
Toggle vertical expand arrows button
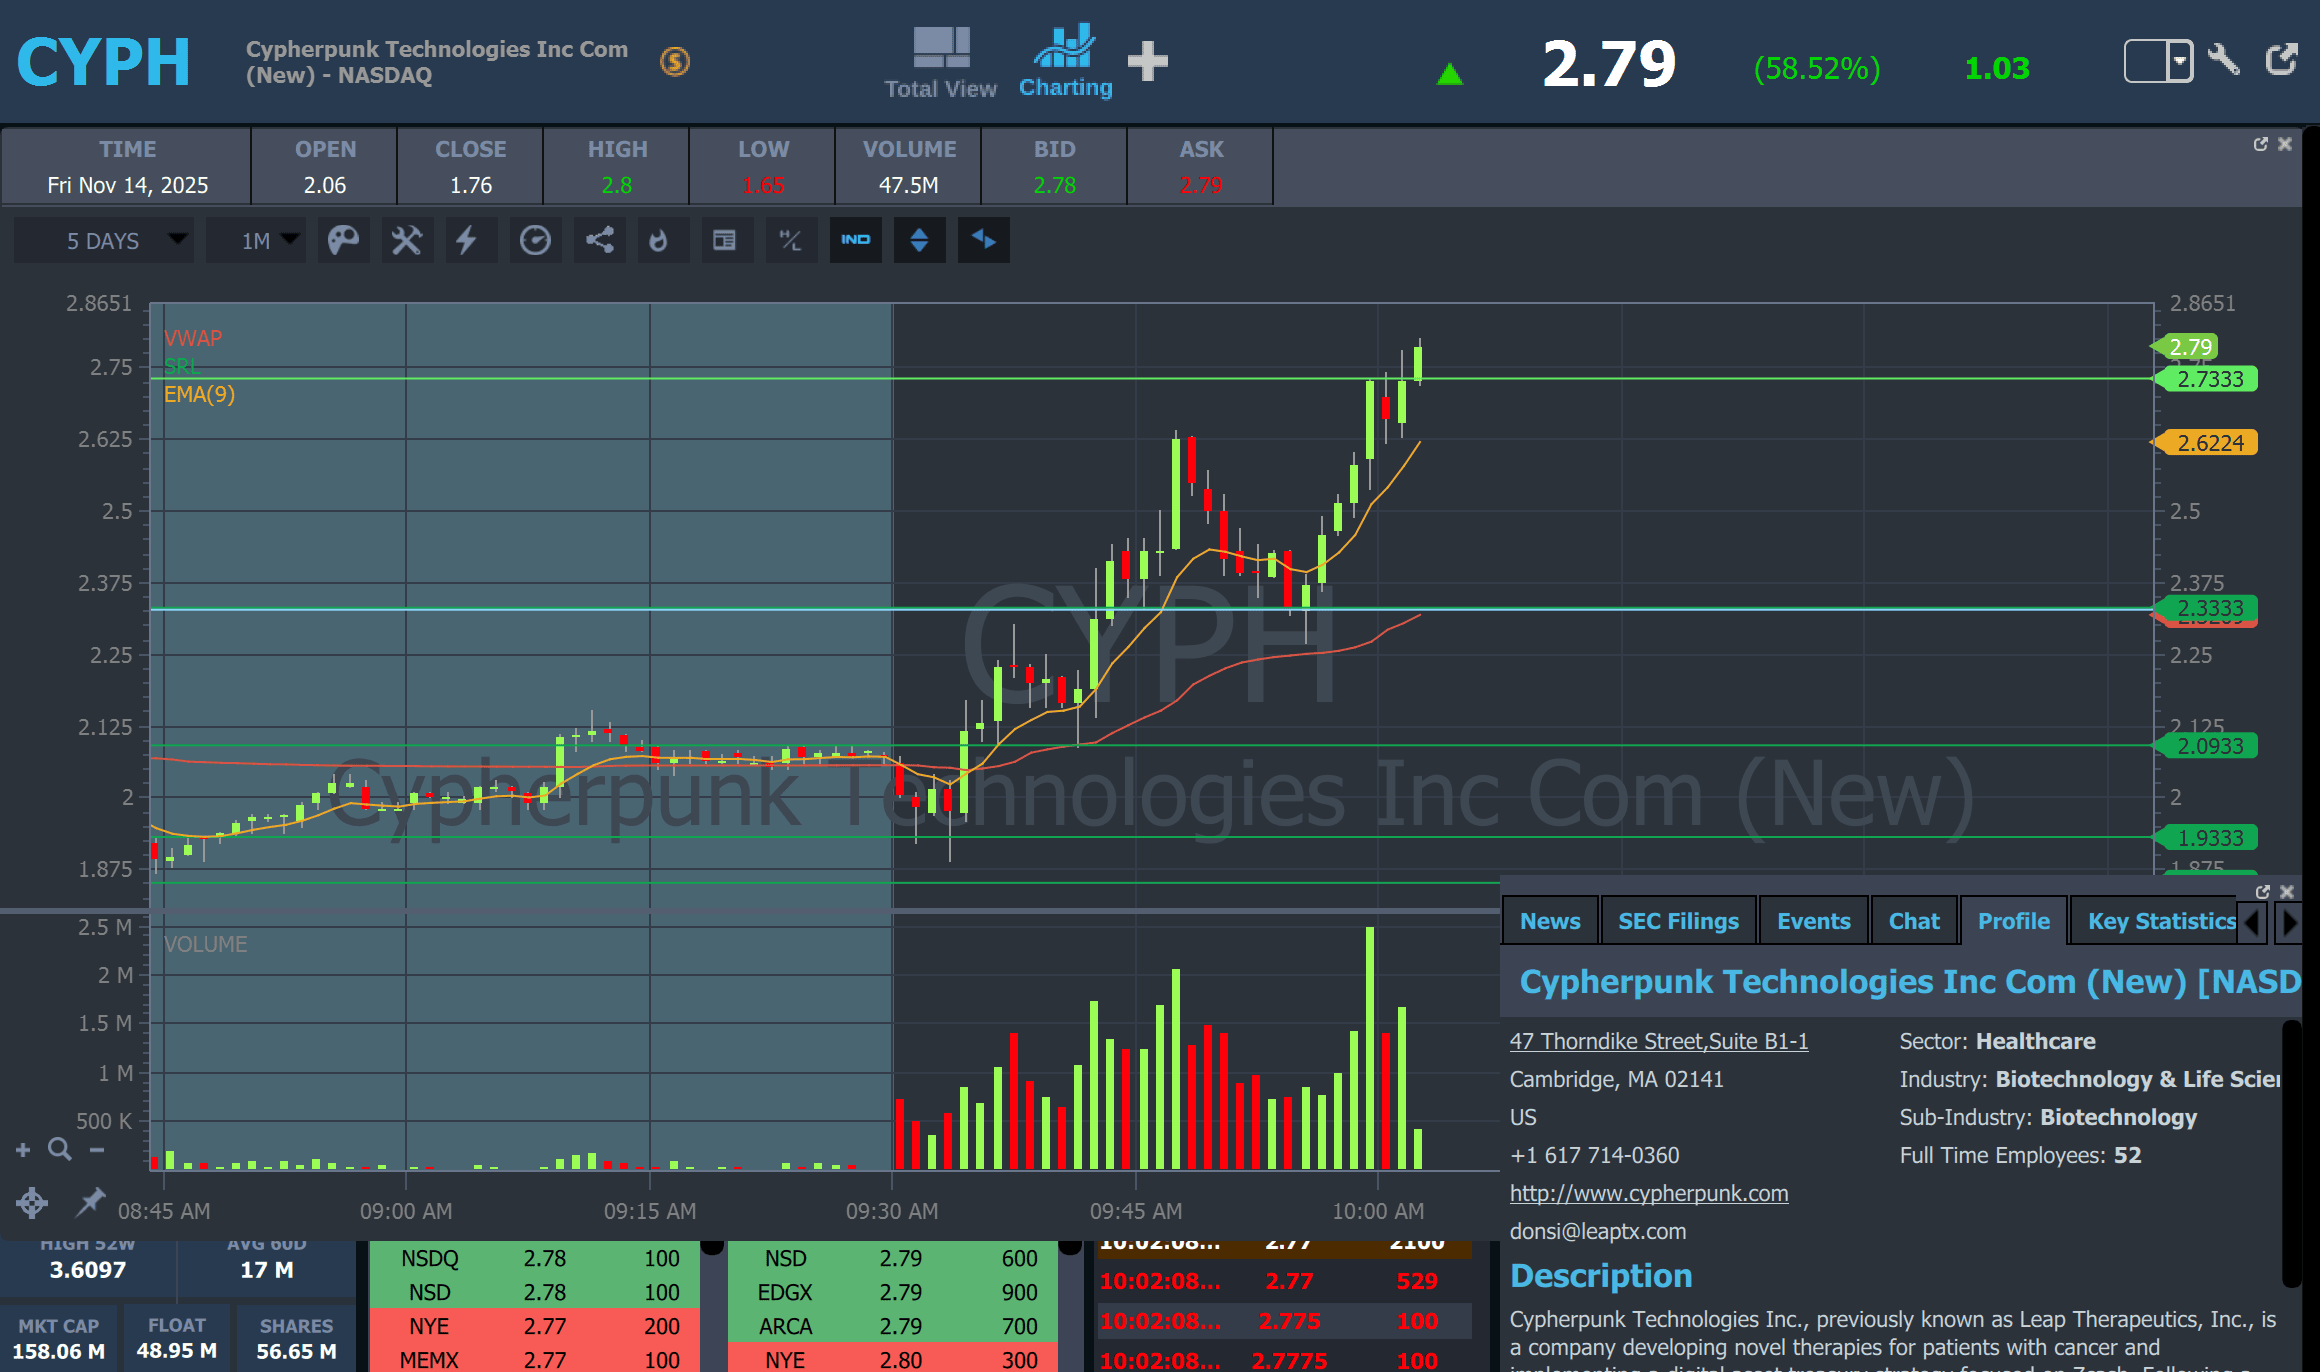pyautogui.click(x=919, y=240)
